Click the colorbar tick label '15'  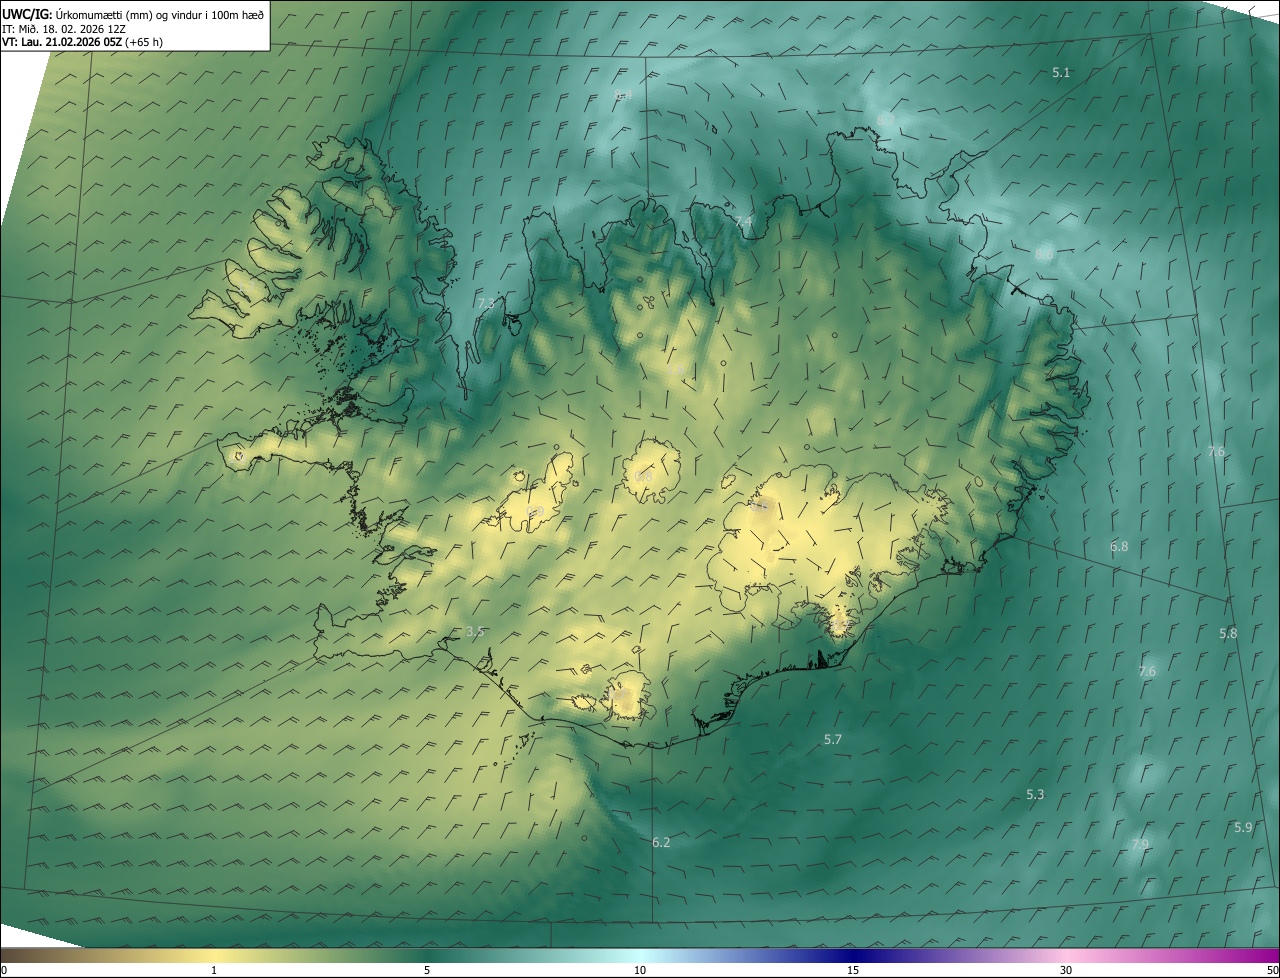[853, 970]
